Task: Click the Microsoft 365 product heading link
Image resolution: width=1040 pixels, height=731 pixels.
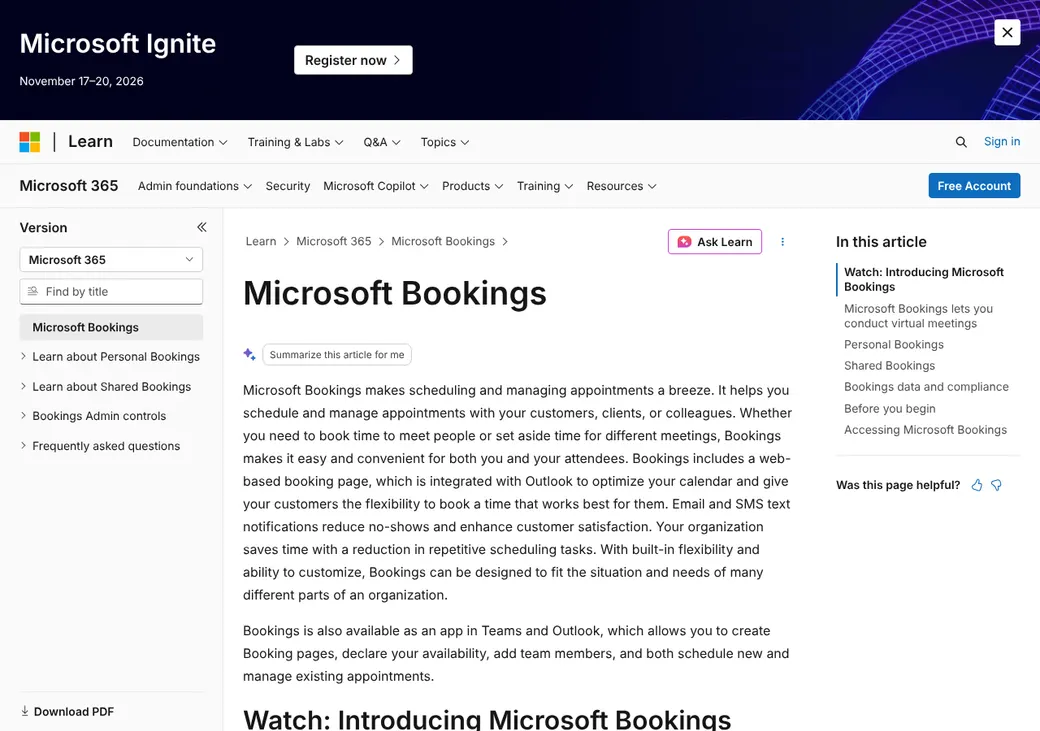Action: pyautogui.click(x=68, y=186)
